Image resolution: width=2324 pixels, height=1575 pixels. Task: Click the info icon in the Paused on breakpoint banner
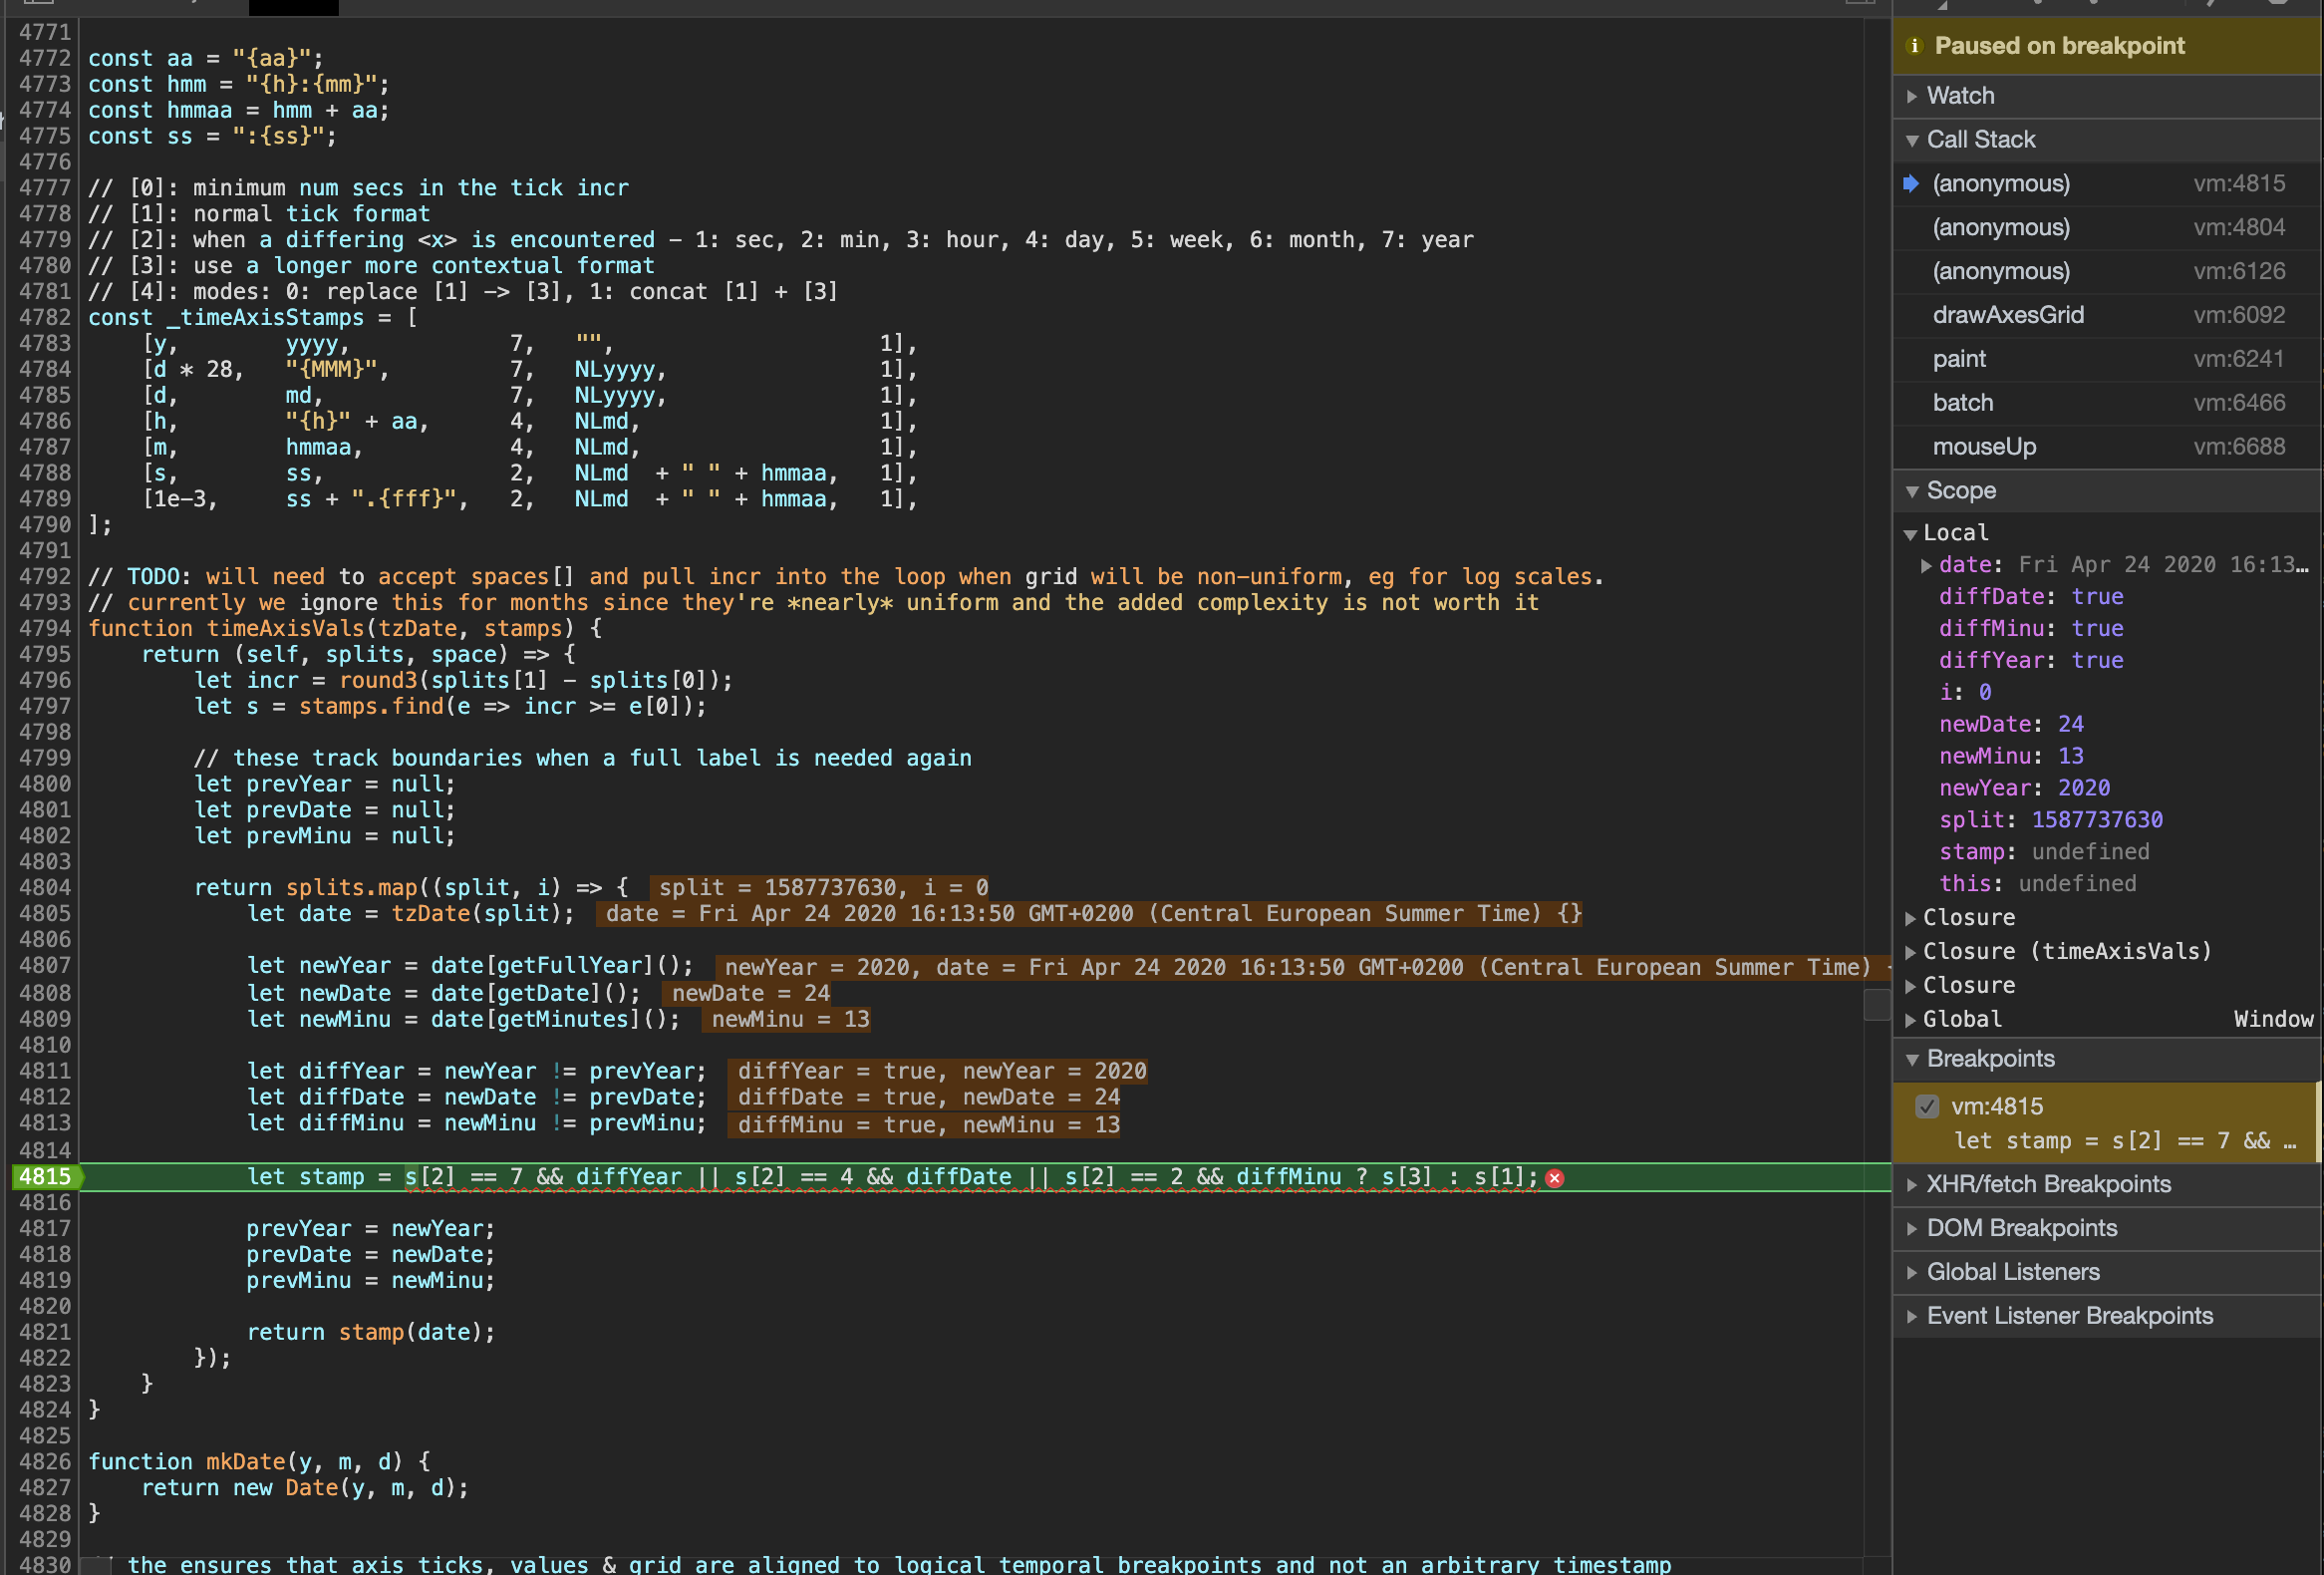click(x=1914, y=46)
